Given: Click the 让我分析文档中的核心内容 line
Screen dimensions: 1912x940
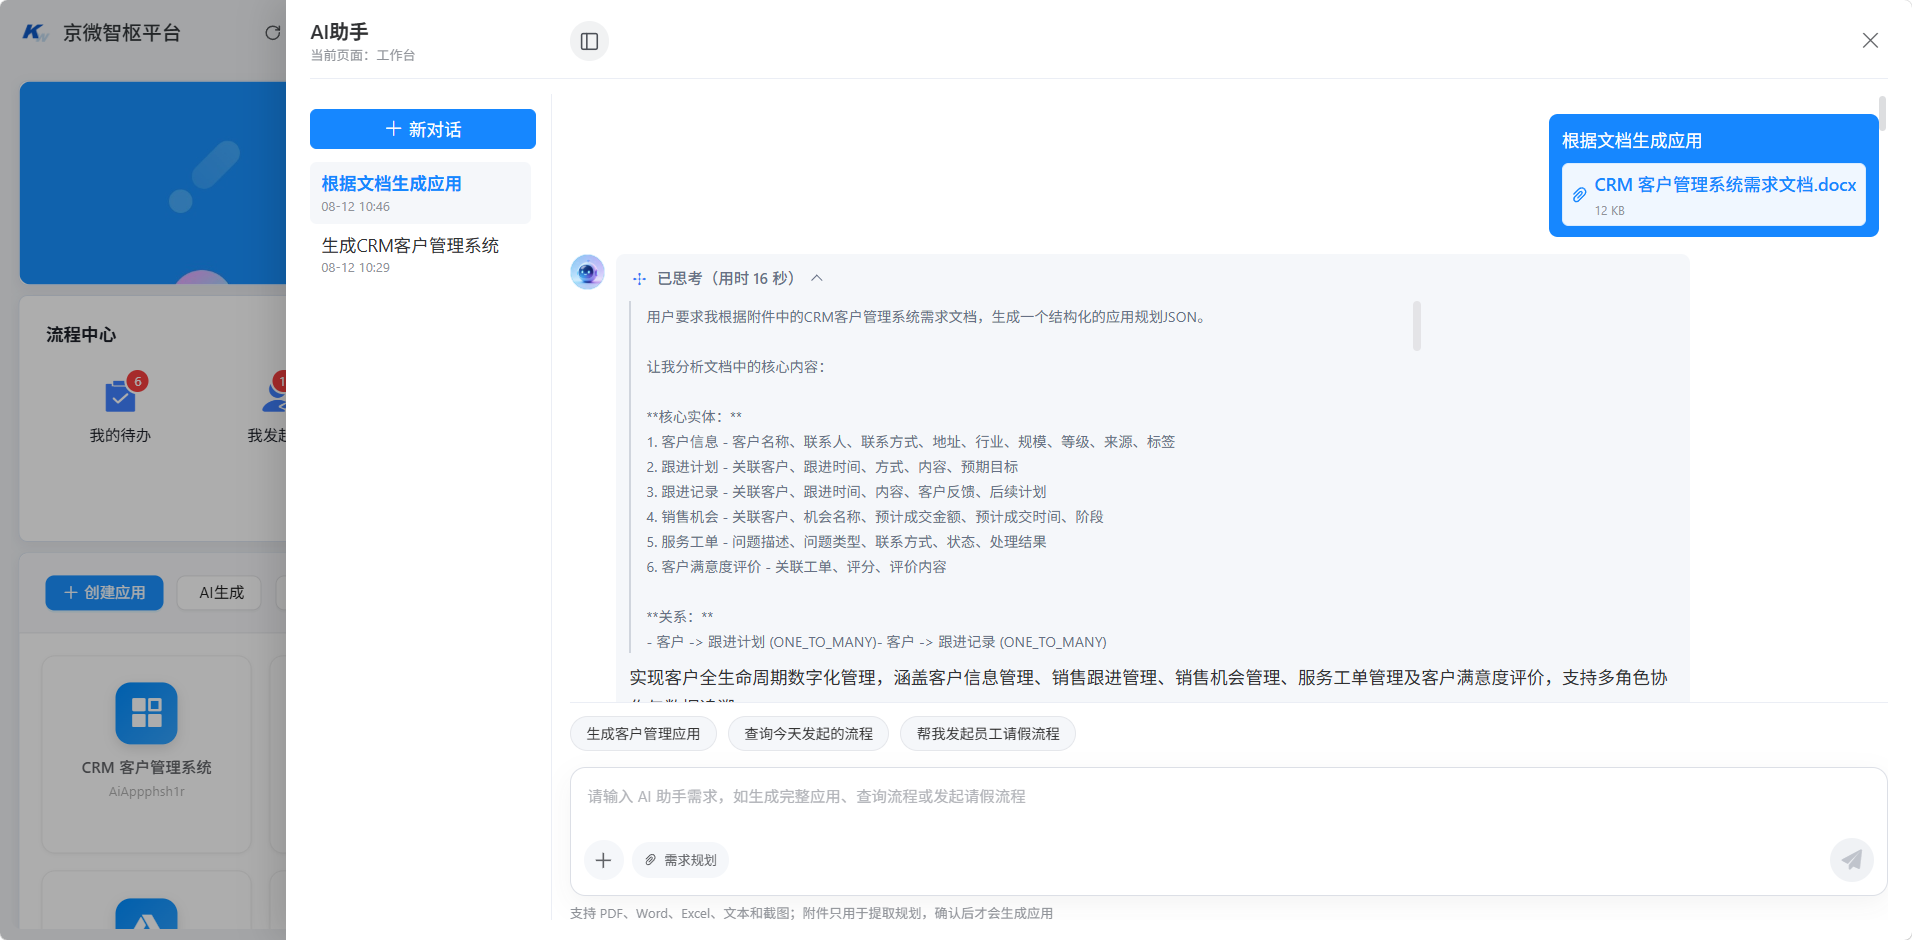Looking at the screenshot, I should pyautogui.click(x=736, y=367).
